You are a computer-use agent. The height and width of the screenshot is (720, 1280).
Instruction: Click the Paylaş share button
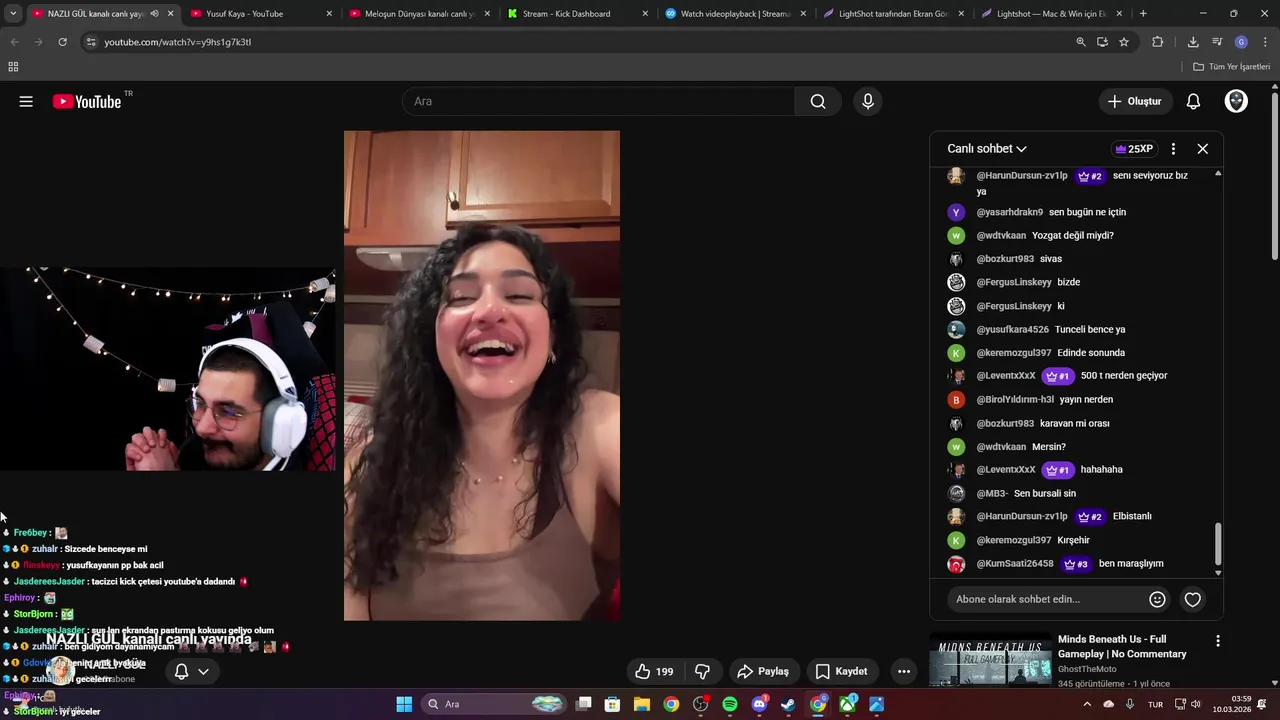click(x=763, y=671)
